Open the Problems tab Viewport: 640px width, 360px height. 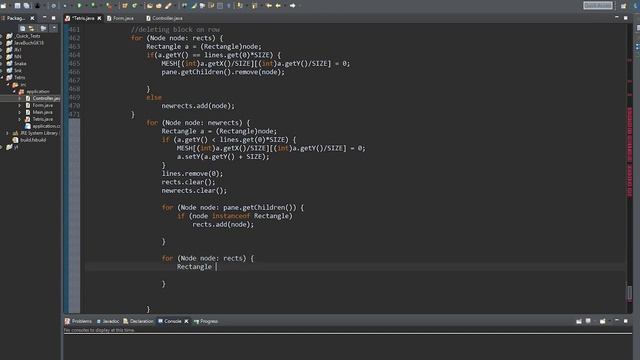pos(78,321)
